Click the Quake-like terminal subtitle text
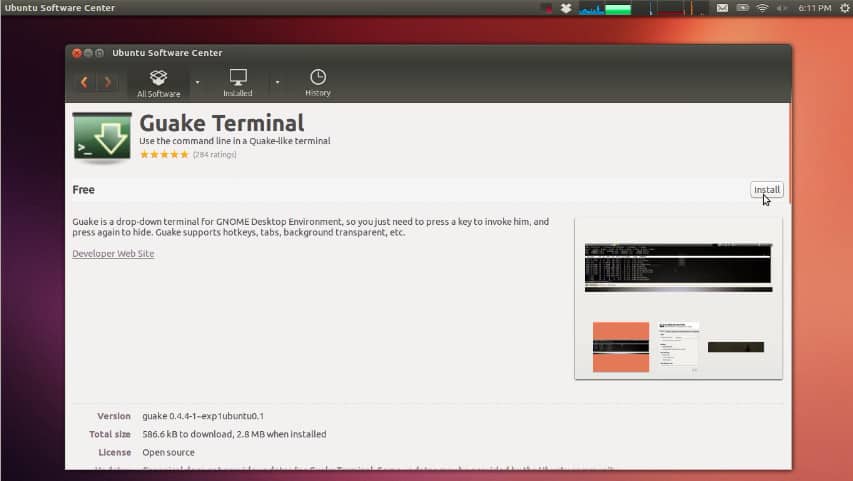The height and width of the screenshot is (481, 853). [234, 141]
